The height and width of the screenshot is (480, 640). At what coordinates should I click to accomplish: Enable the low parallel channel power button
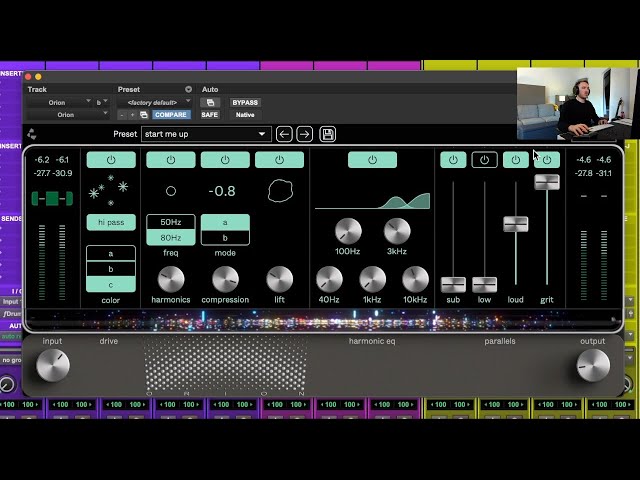pos(484,160)
